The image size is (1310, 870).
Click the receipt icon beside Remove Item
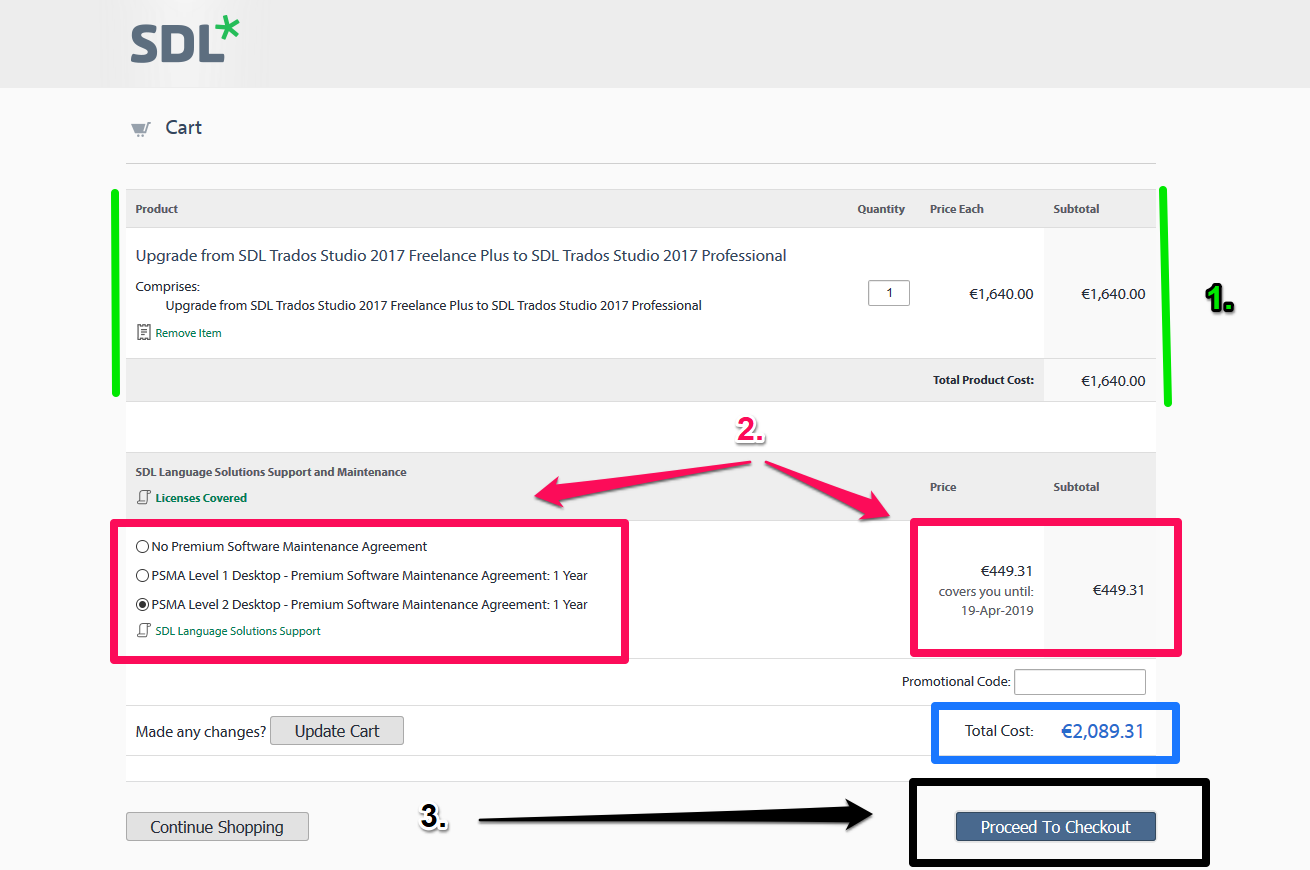tap(143, 332)
